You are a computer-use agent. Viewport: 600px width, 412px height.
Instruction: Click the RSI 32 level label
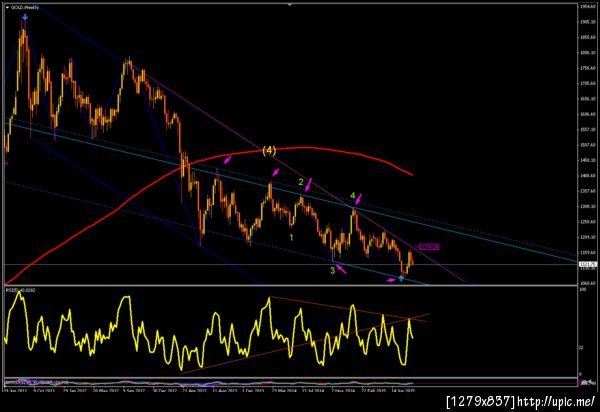click(581, 347)
